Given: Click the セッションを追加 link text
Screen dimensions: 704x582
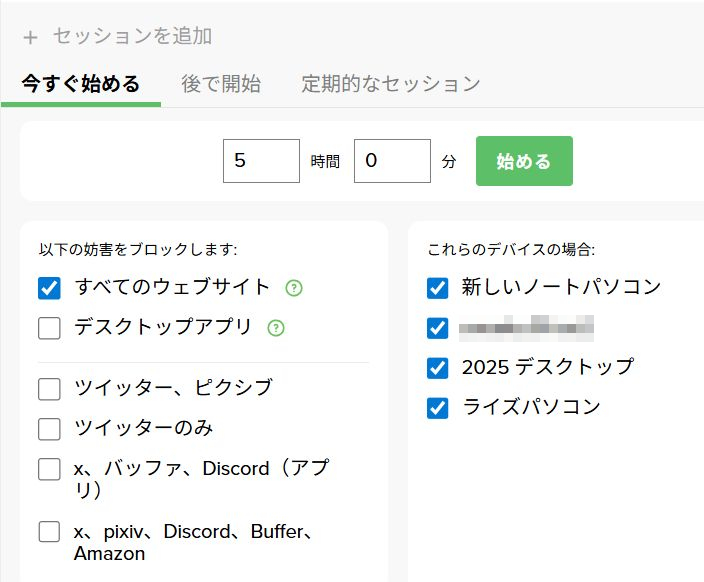Looking at the screenshot, I should tap(131, 36).
